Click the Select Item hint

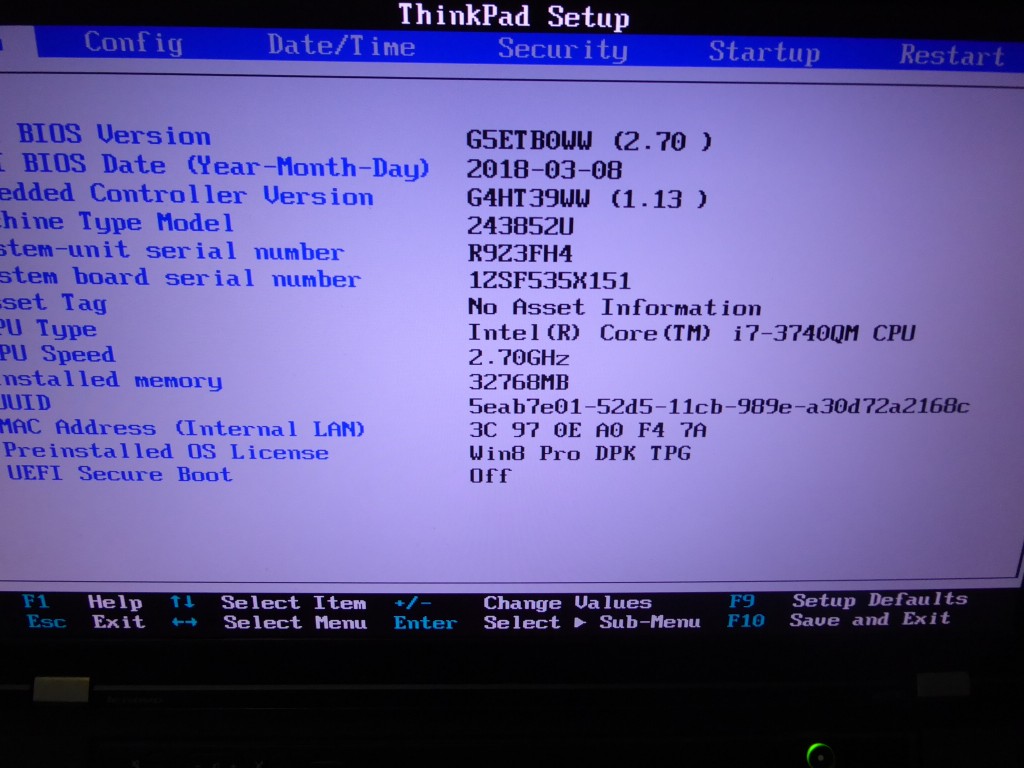293,602
